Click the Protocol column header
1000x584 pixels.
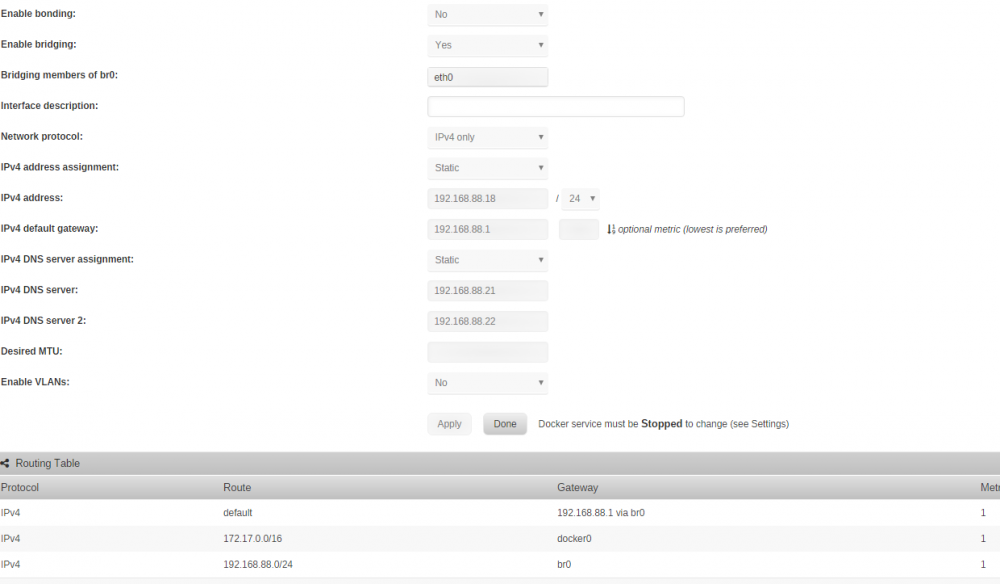(x=20, y=487)
